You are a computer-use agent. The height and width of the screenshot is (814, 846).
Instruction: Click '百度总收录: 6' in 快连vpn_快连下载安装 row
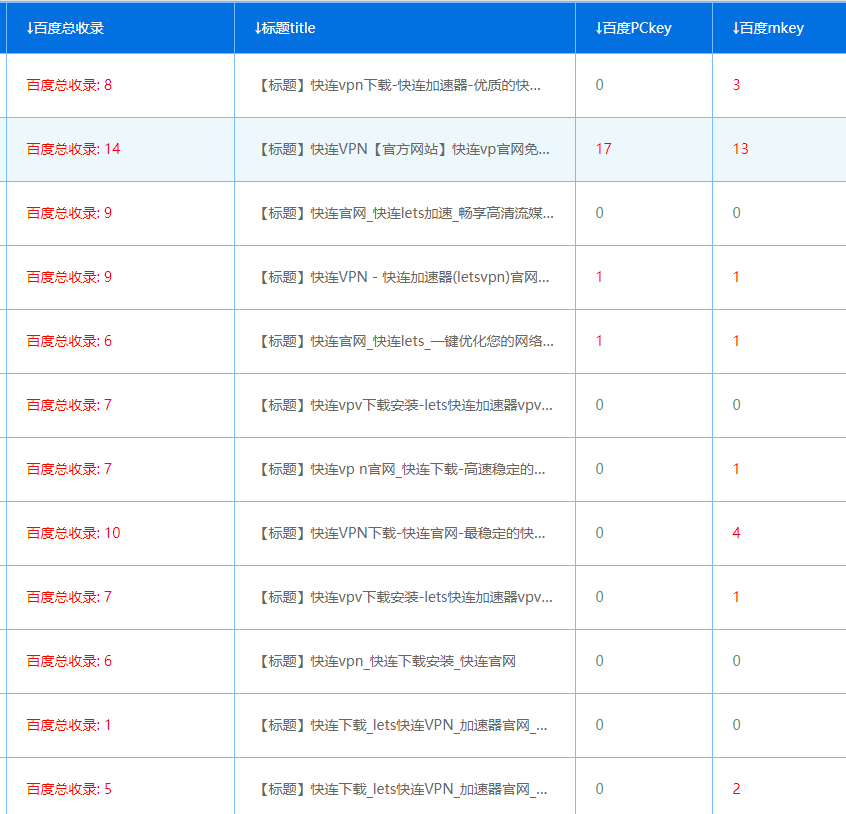[x=69, y=661]
